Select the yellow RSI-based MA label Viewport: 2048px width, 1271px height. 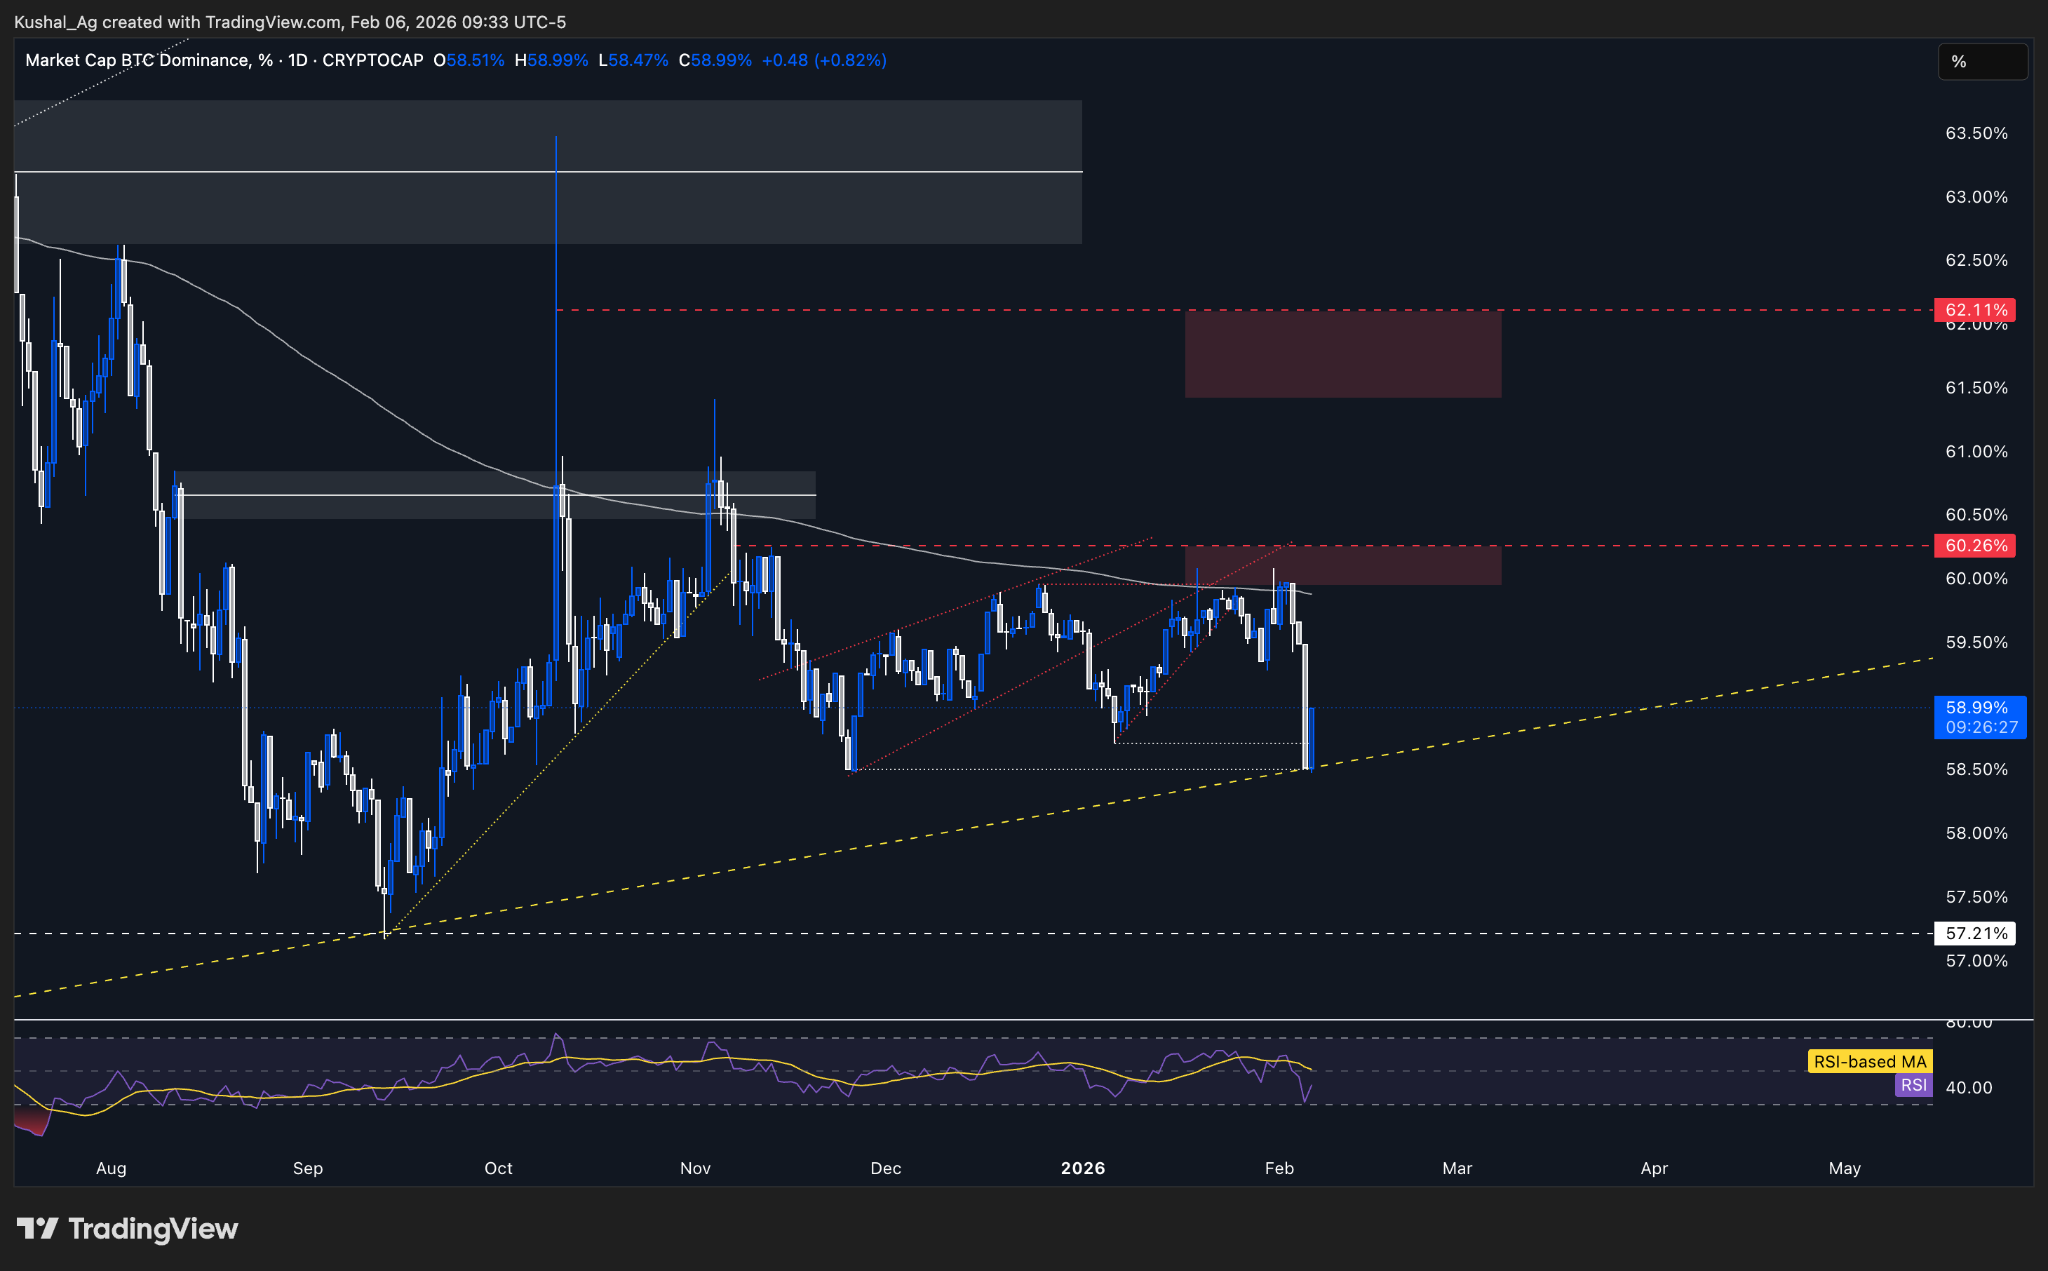1869,1062
